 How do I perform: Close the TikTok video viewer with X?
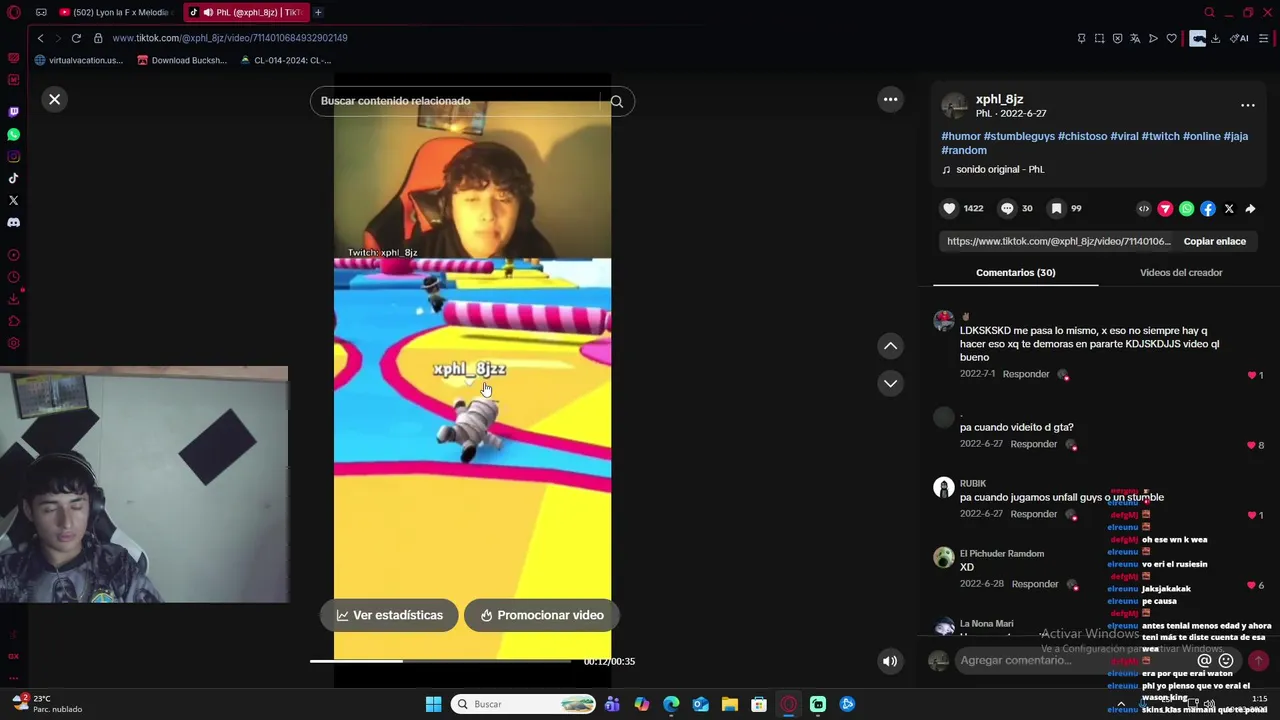tap(55, 99)
